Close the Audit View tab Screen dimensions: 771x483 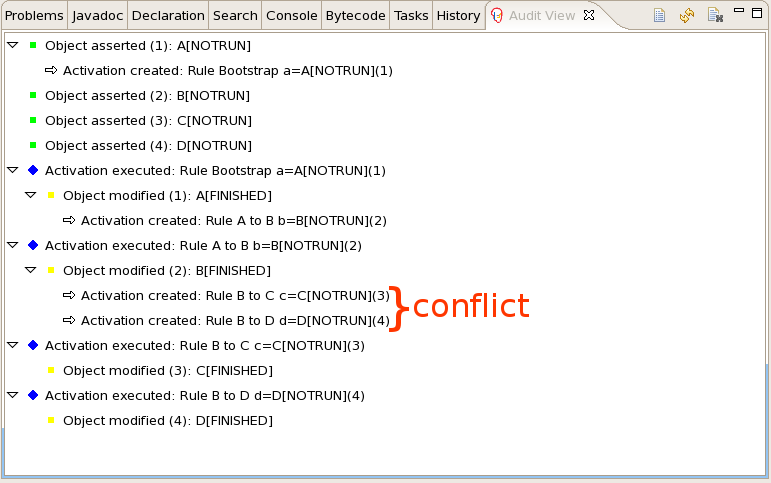(589, 15)
